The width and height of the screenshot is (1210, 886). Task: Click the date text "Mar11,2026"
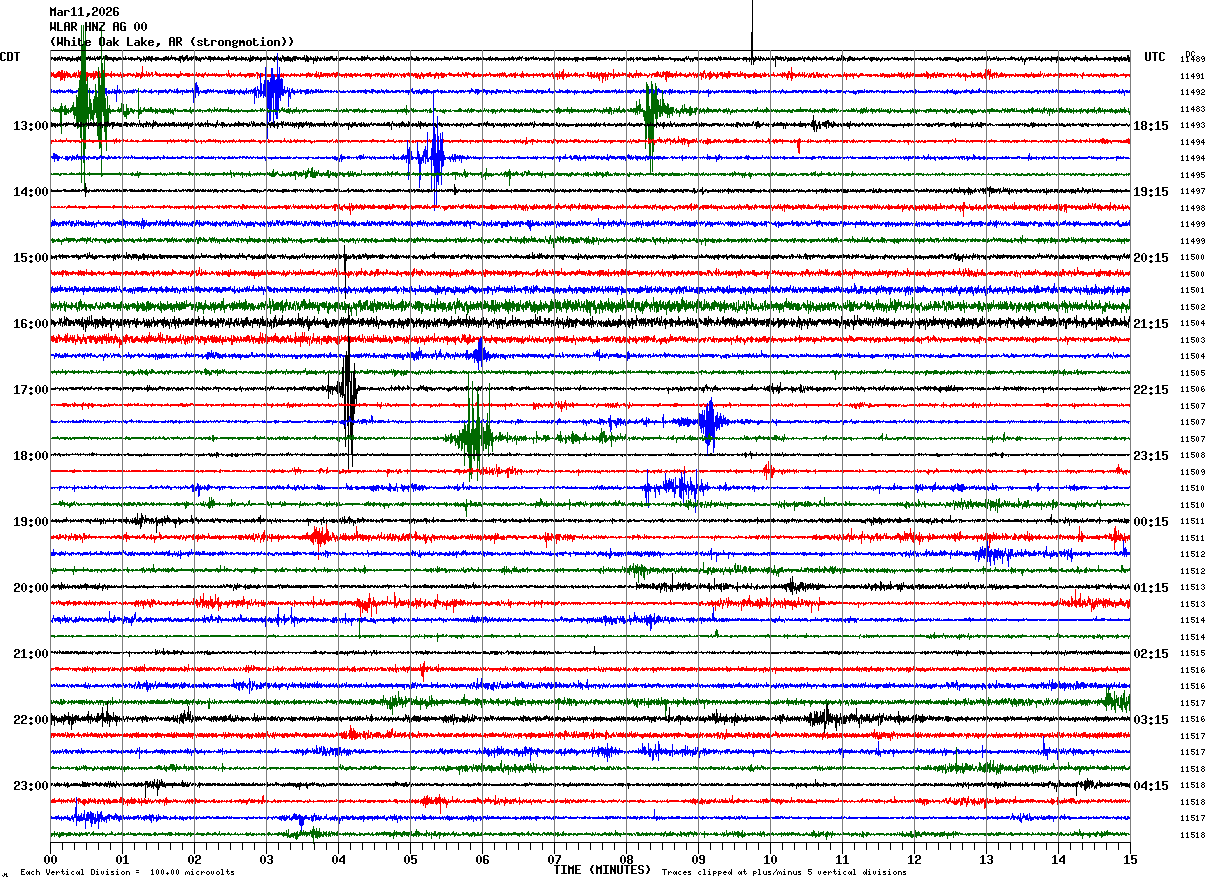[x=84, y=12]
